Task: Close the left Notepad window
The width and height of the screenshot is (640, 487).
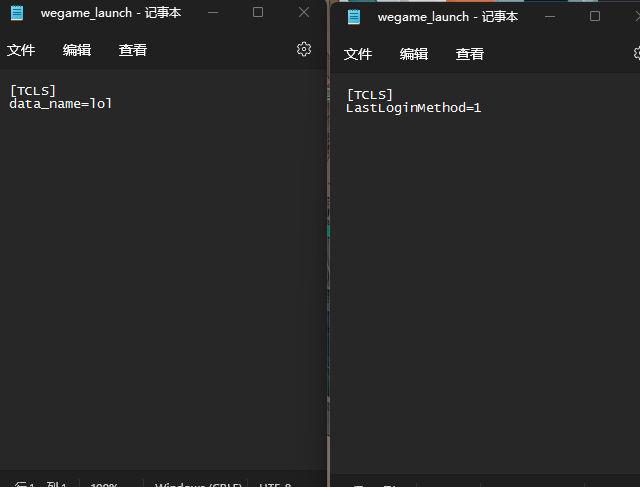Action: pos(304,12)
